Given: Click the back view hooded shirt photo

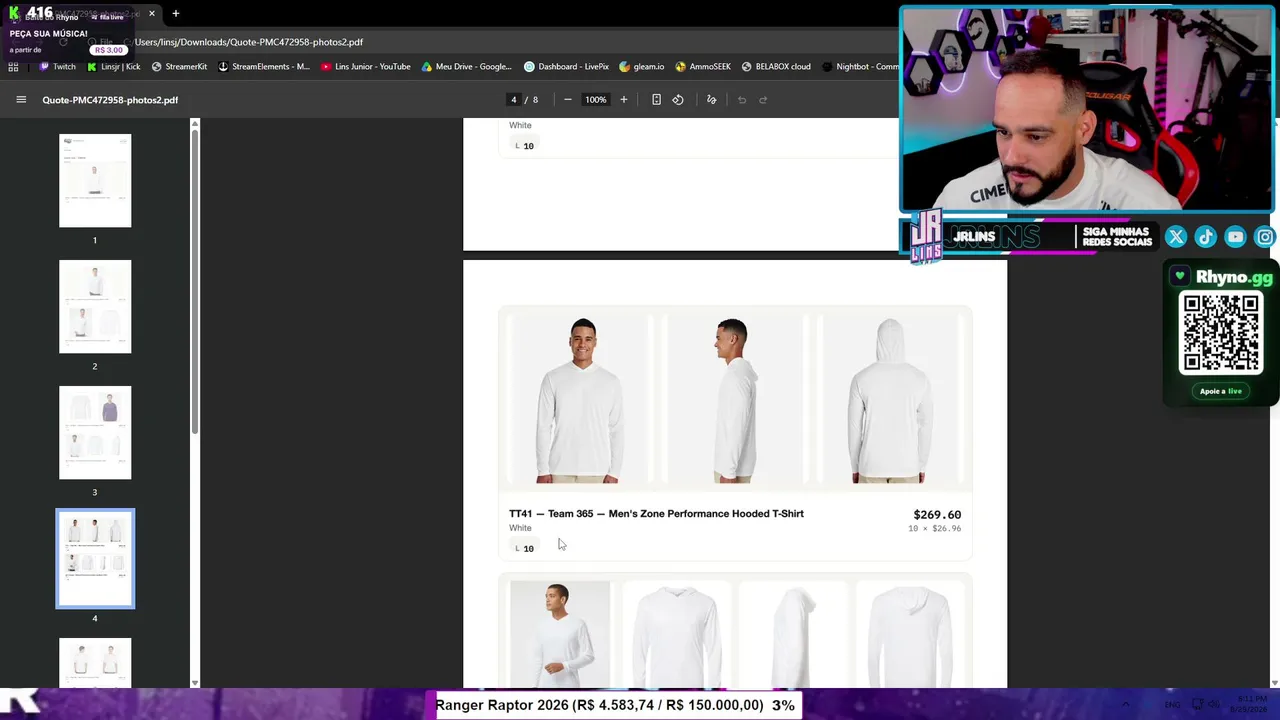Looking at the screenshot, I should (x=889, y=401).
